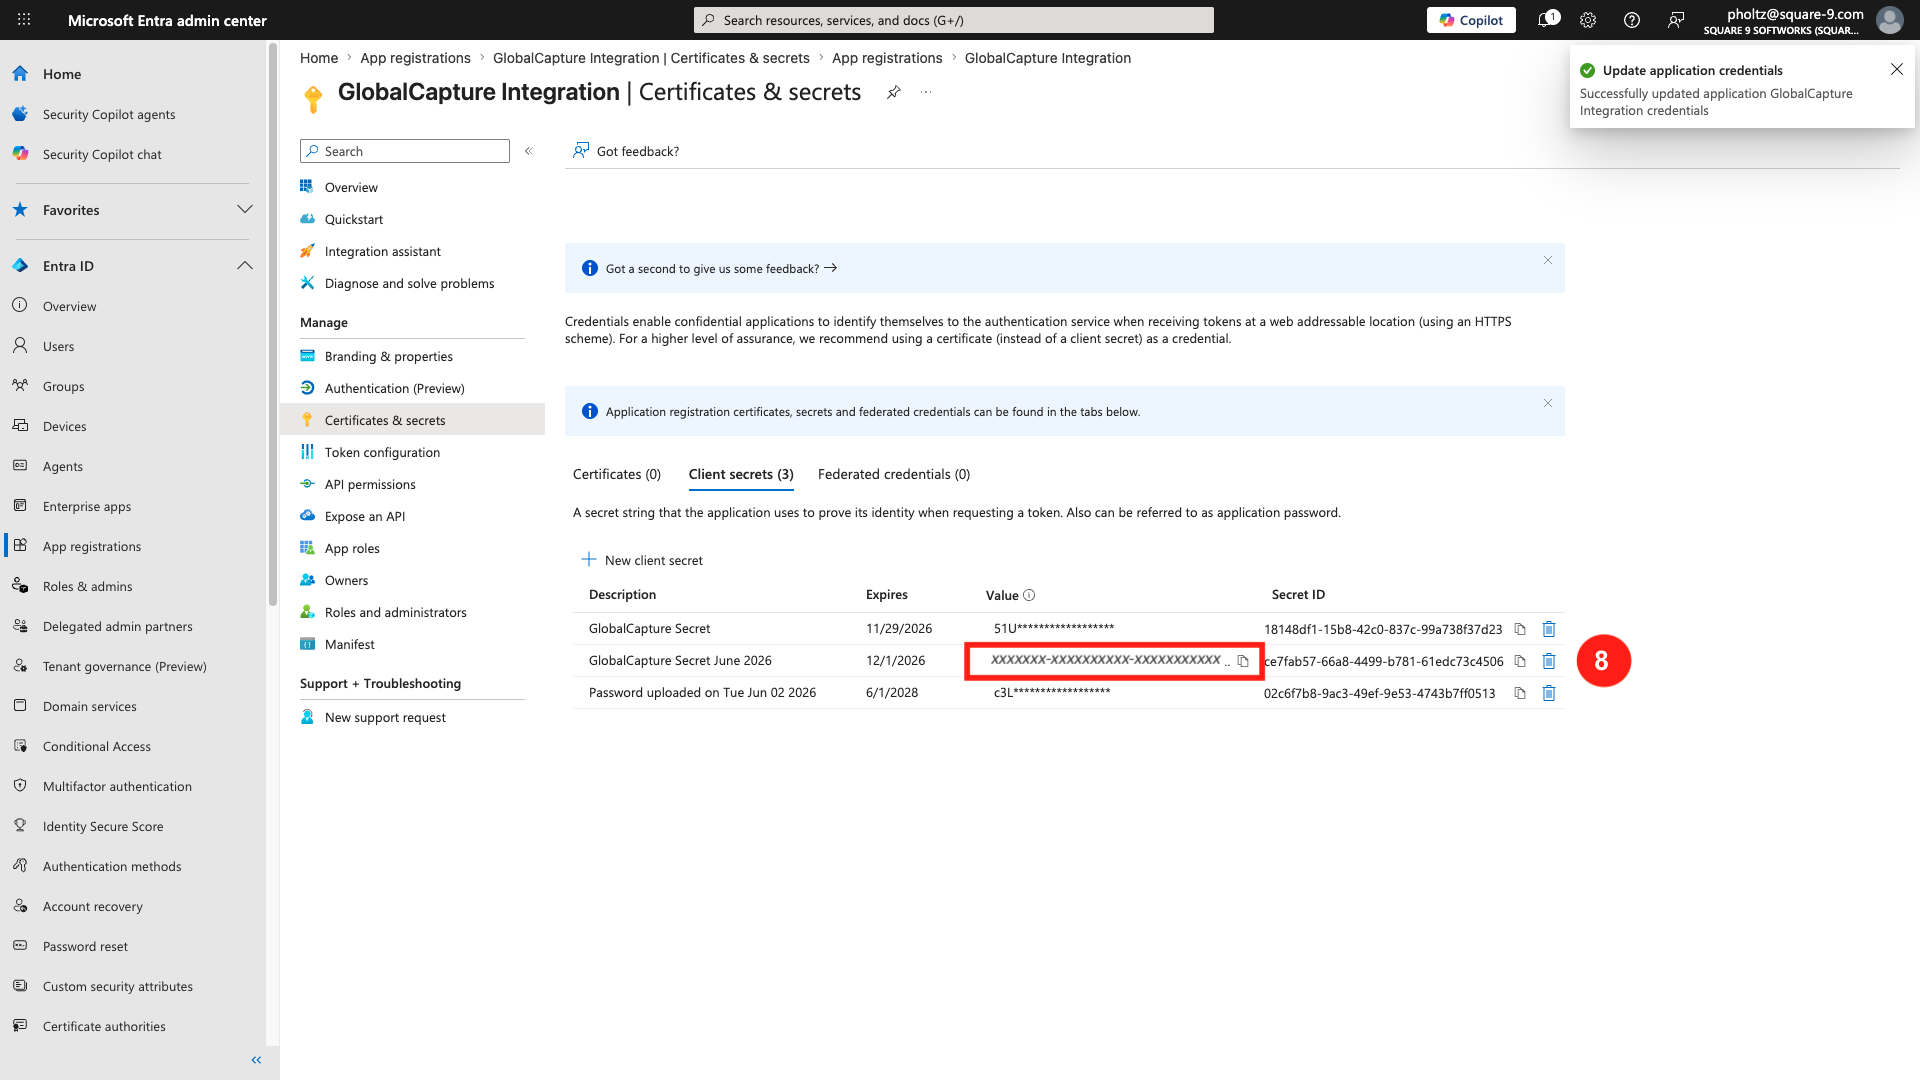Expand the Favorites section

pyautogui.click(x=245, y=209)
